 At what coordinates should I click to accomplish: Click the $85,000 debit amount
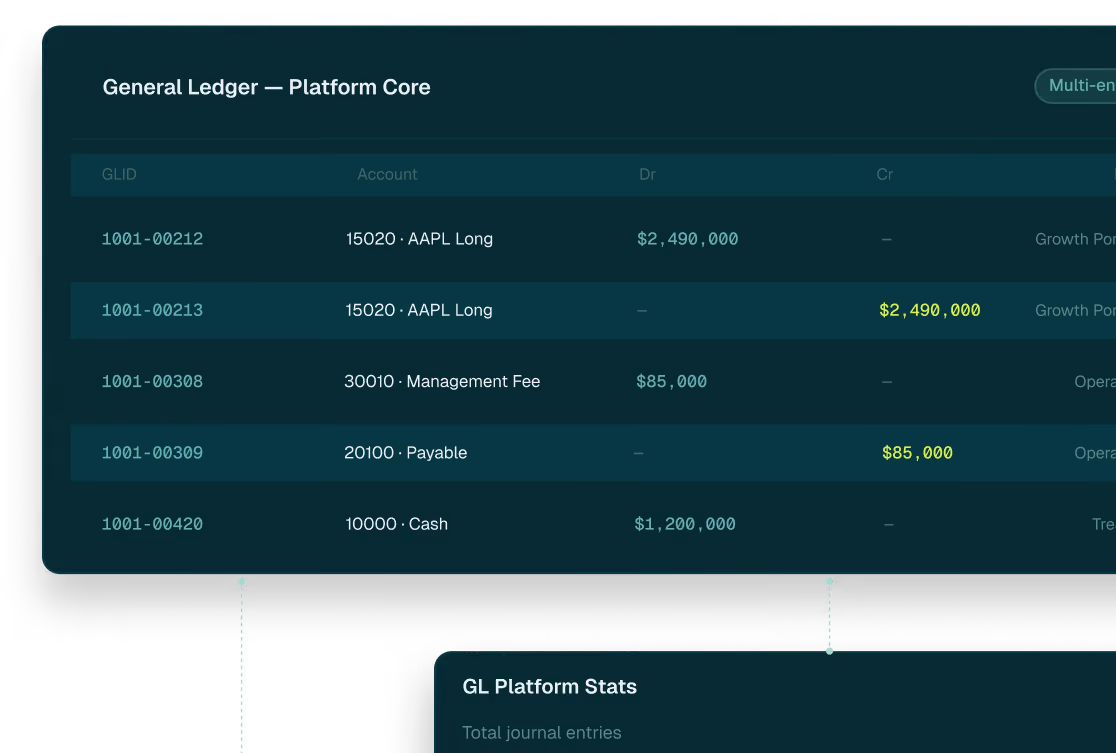click(671, 381)
